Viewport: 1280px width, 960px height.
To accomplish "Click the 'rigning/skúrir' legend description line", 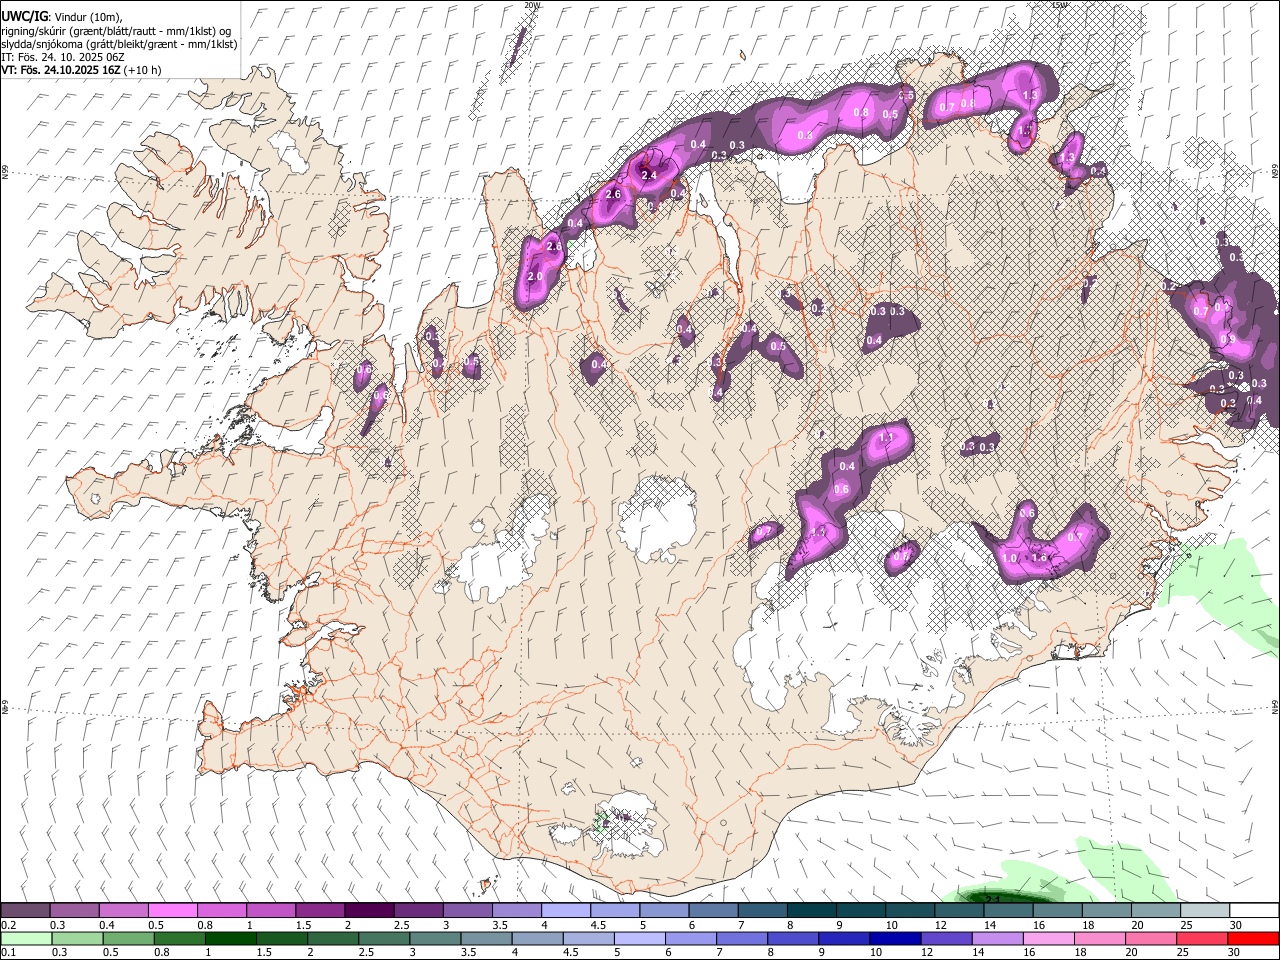I will (116, 31).
